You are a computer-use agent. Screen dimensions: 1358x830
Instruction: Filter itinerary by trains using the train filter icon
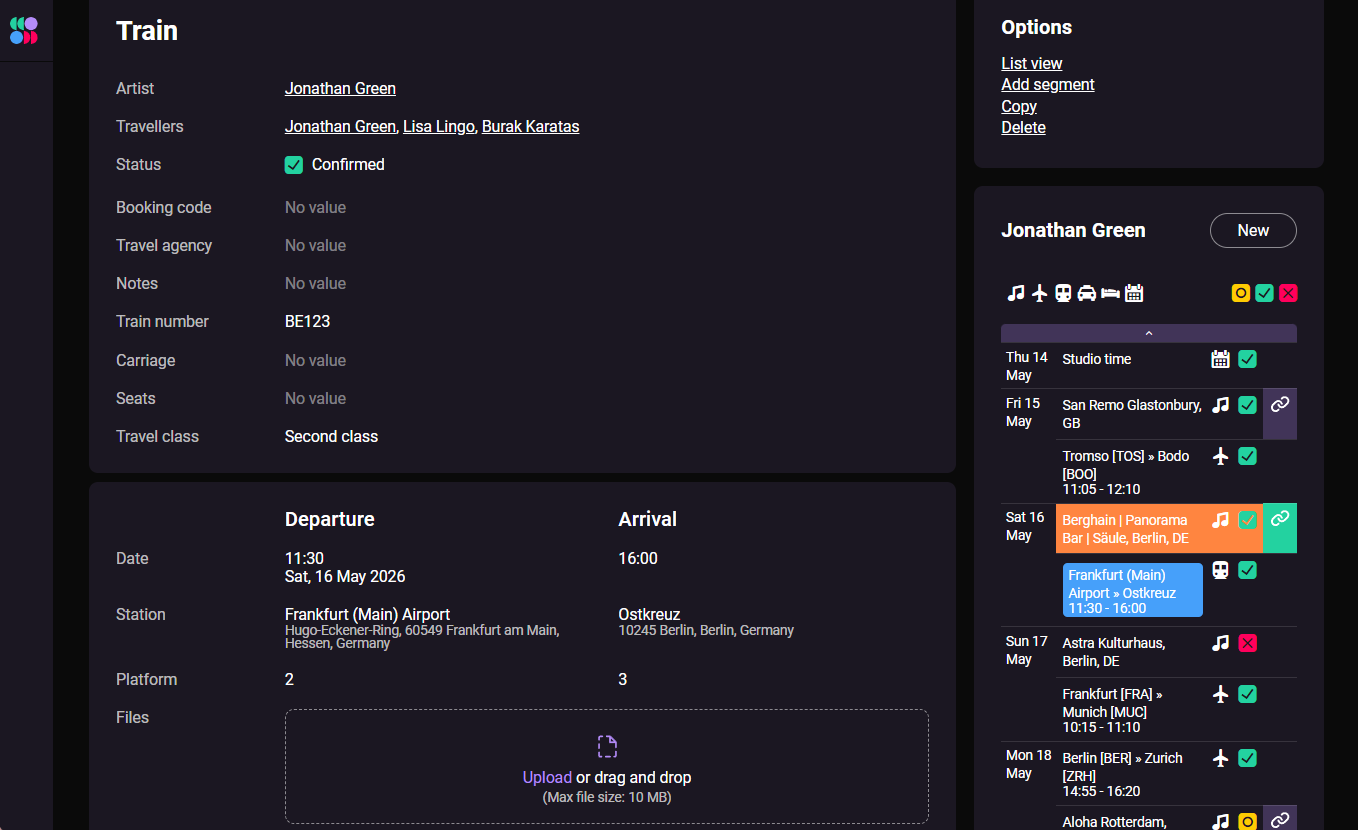pyautogui.click(x=1063, y=293)
